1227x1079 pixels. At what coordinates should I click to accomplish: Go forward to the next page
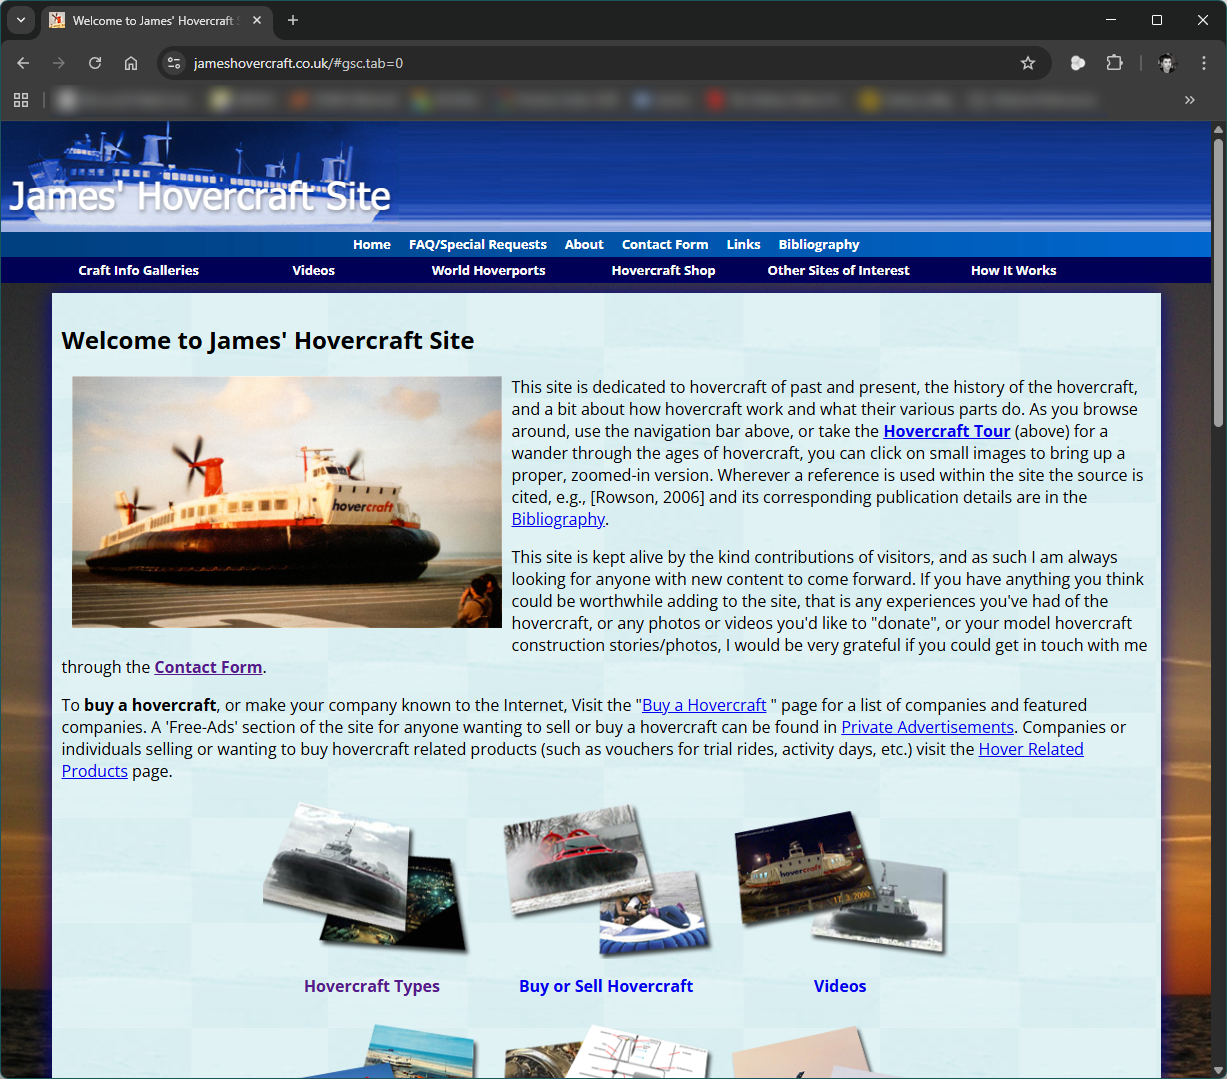[59, 63]
